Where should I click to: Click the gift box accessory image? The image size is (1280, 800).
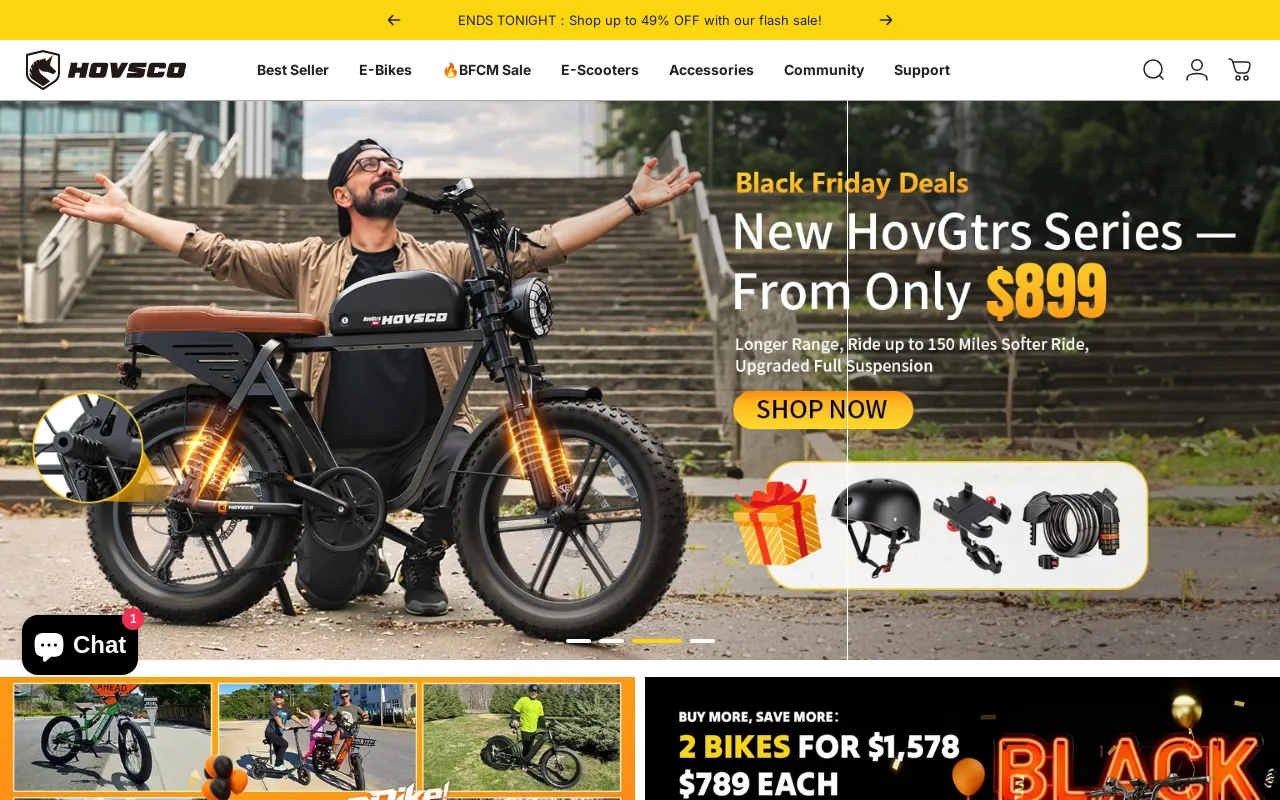coord(778,522)
